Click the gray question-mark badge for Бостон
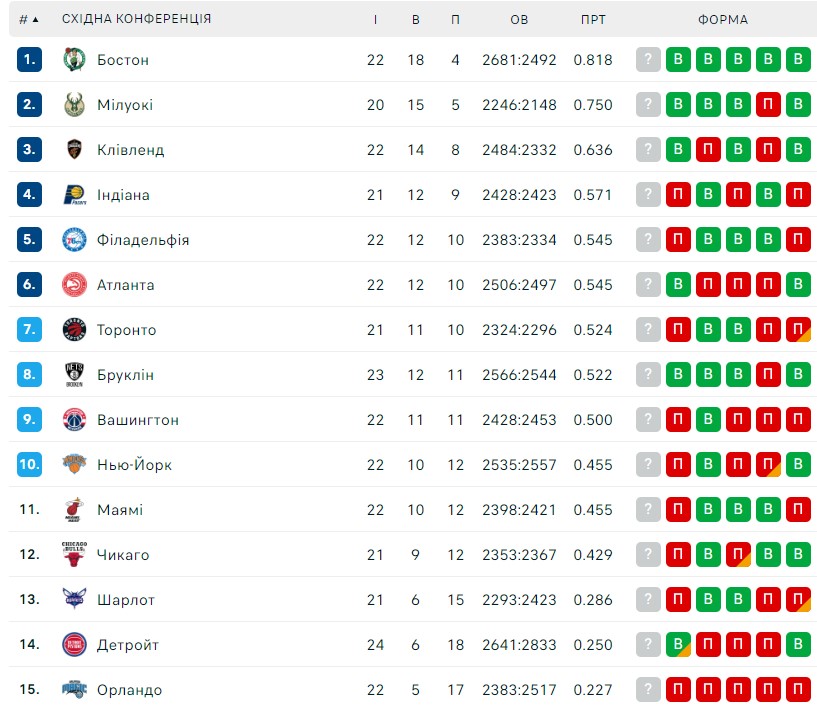This screenshot has height=708, width=817. coord(648,59)
